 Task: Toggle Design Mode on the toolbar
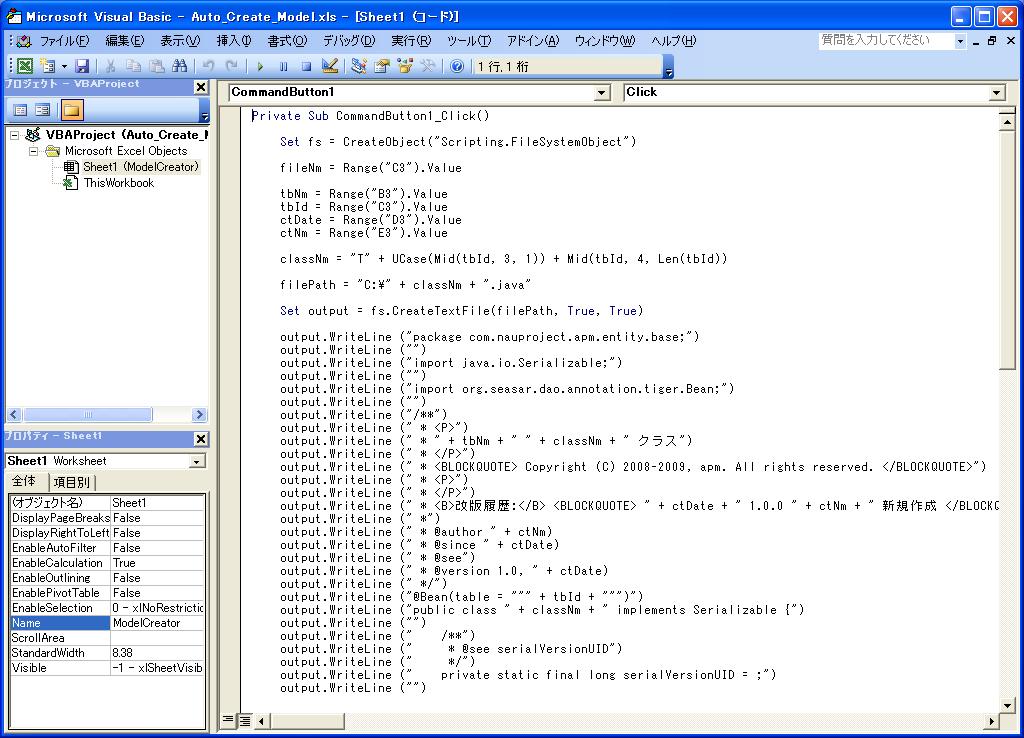click(328, 65)
